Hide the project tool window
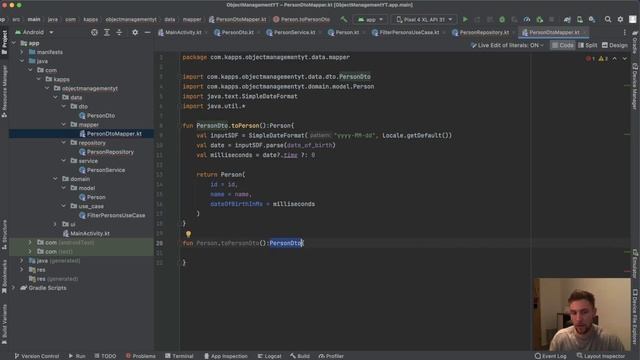The height and width of the screenshot is (360, 640). pyautogui.click(x=147, y=32)
